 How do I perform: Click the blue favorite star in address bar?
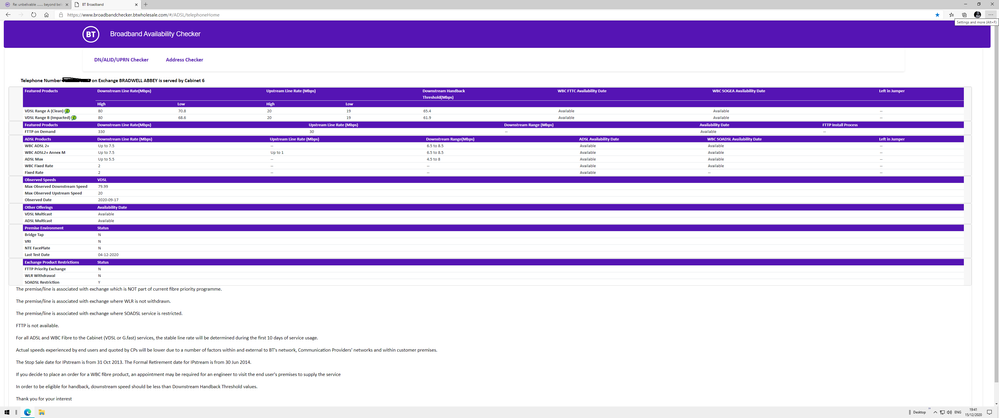coord(937,15)
